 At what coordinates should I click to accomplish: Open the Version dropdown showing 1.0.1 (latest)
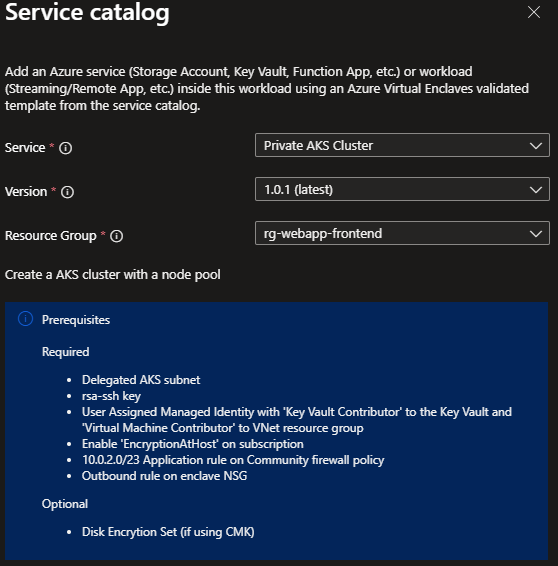tap(402, 189)
